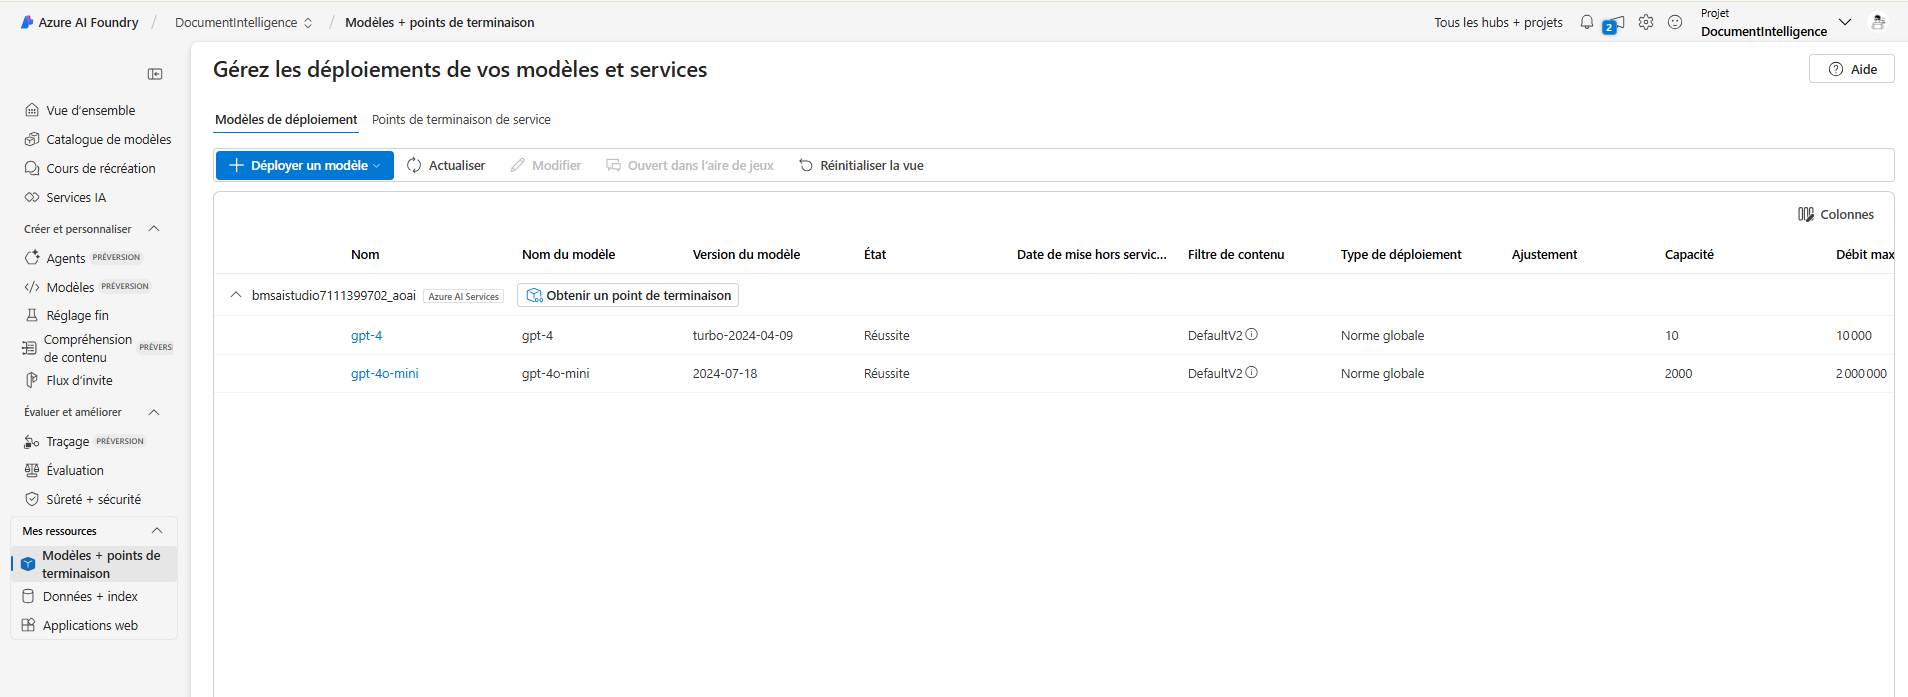Click the notifications bell icon
The image size is (1908, 697).
[x=1586, y=22]
